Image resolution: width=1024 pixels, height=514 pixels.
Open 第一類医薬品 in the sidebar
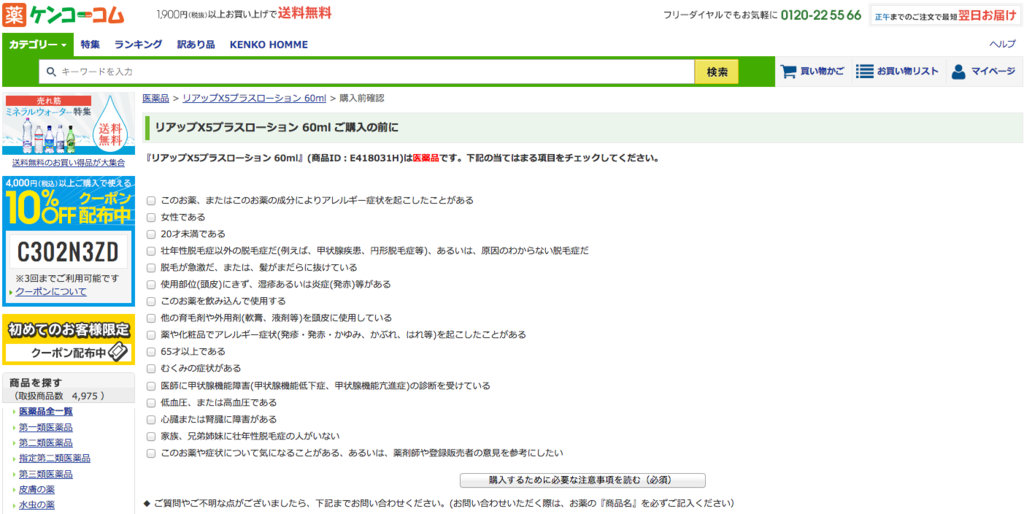(x=46, y=427)
